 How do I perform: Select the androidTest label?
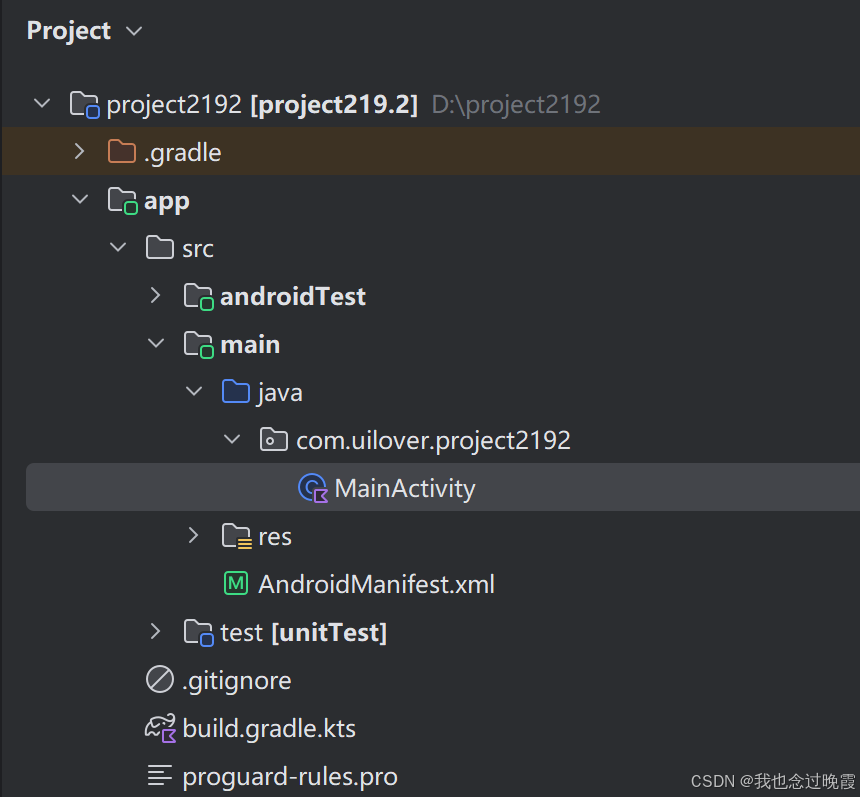pyautogui.click(x=293, y=297)
